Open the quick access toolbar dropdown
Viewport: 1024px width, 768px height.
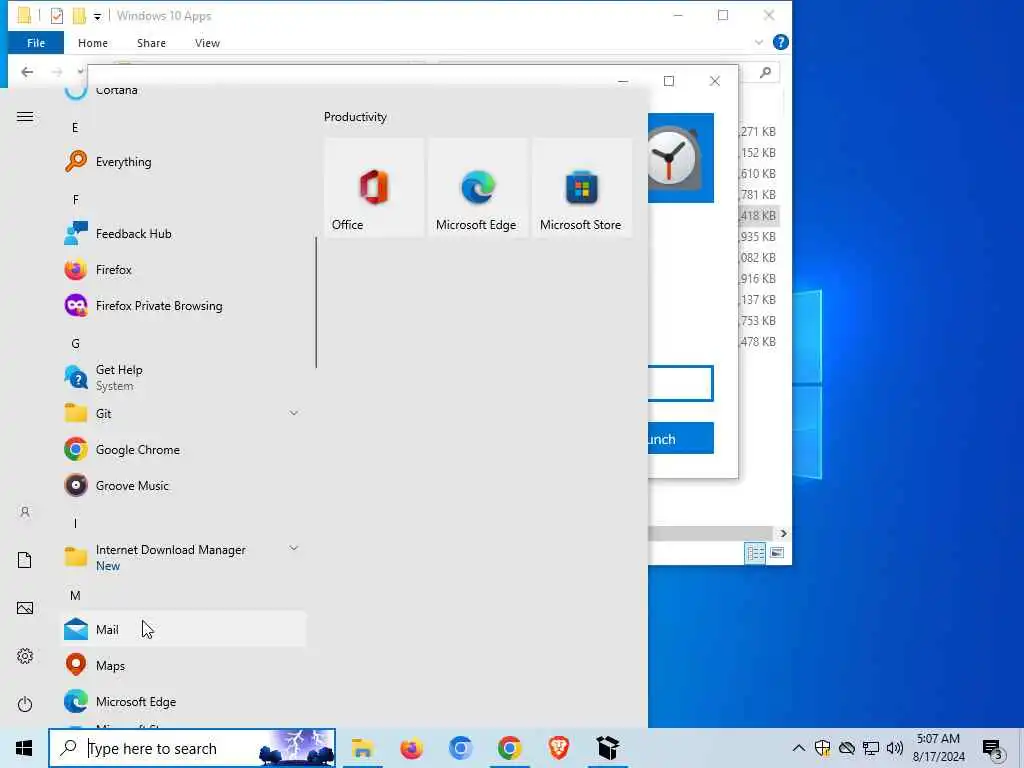click(x=97, y=16)
